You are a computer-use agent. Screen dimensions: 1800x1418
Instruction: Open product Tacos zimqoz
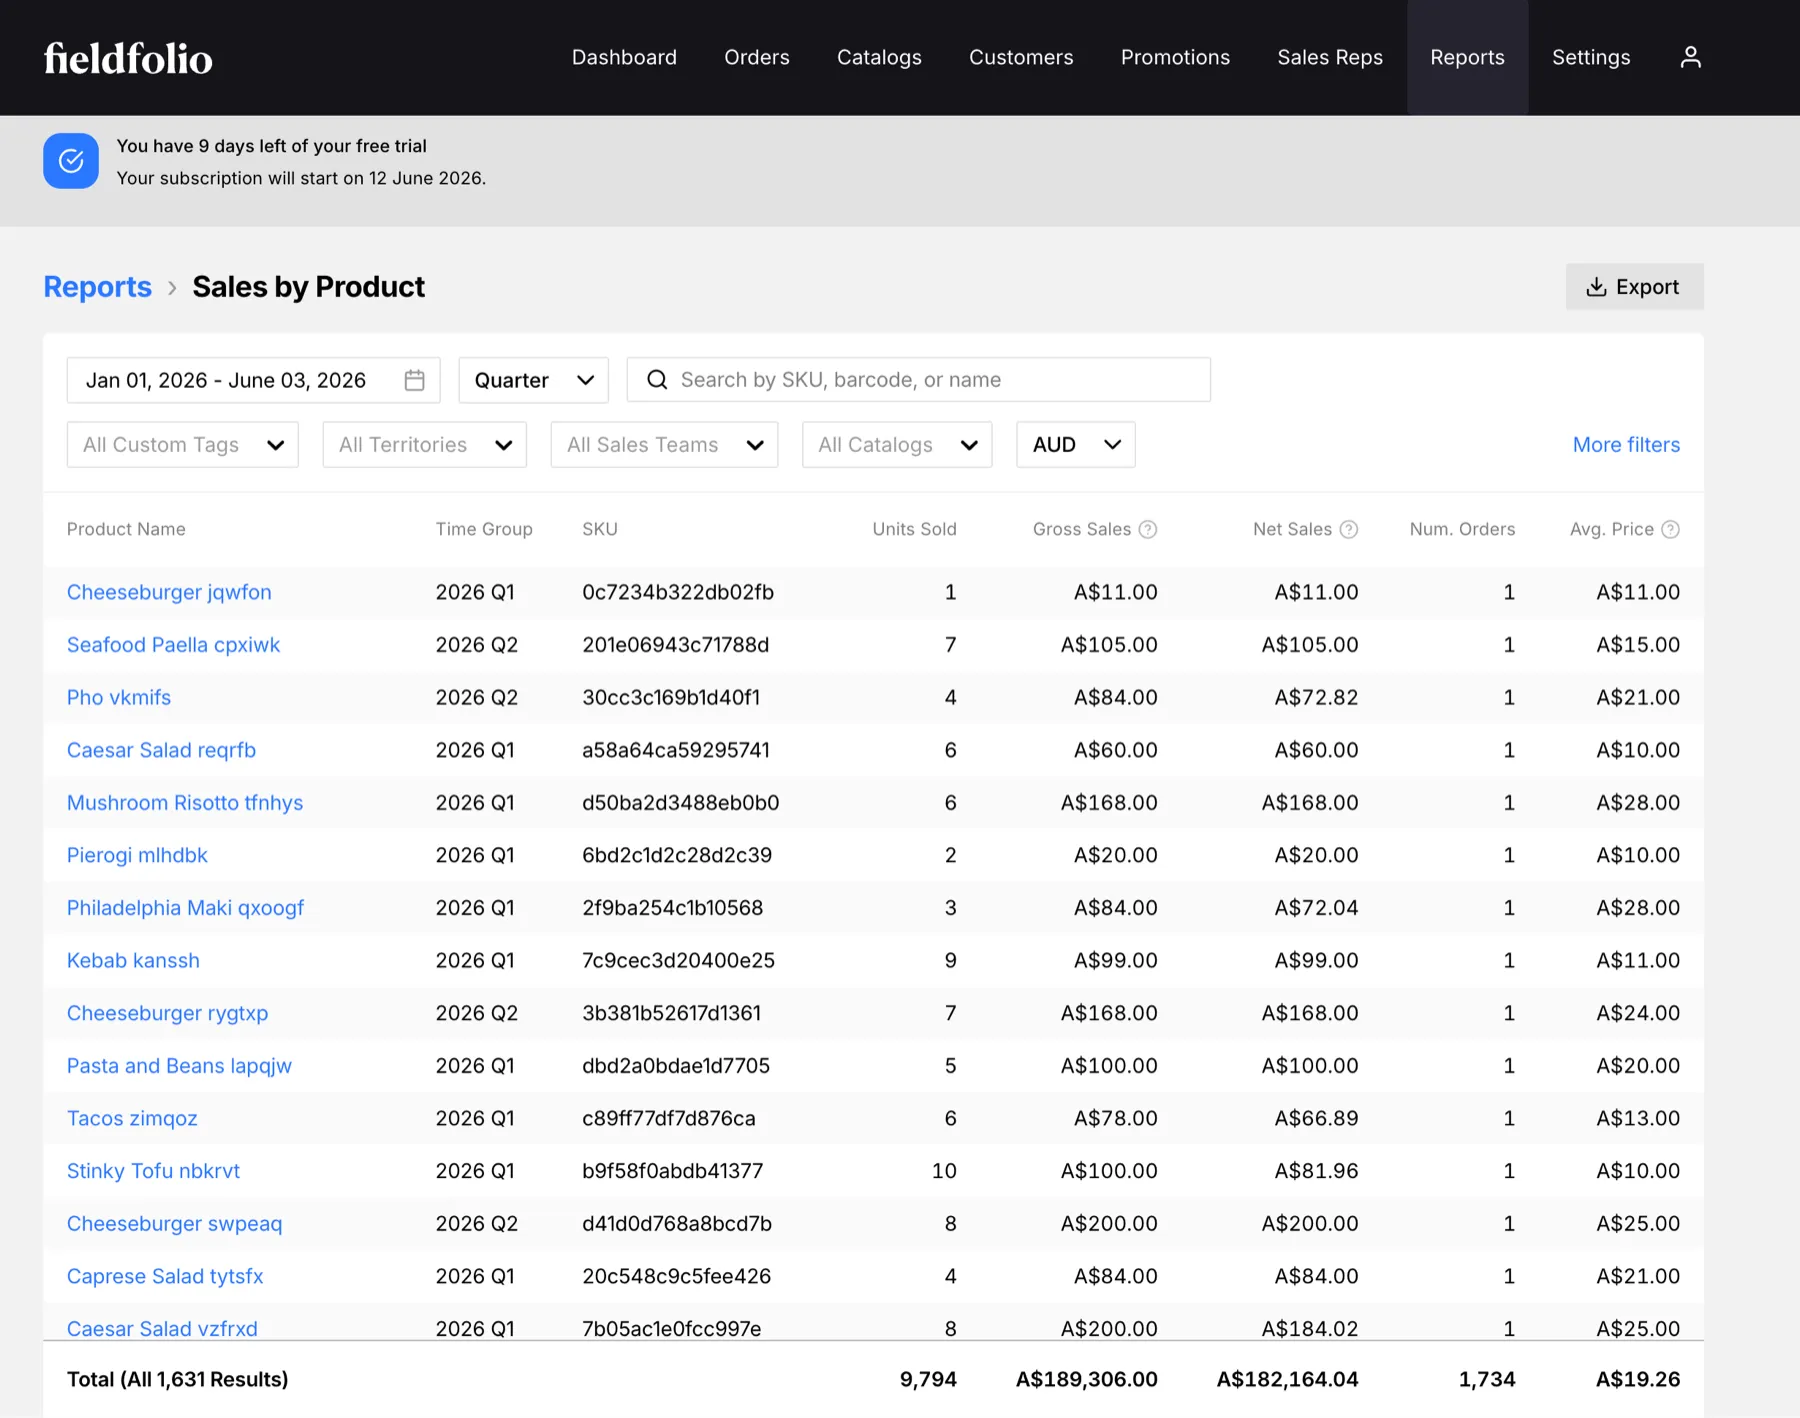pyautogui.click(x=132, y=1118)
